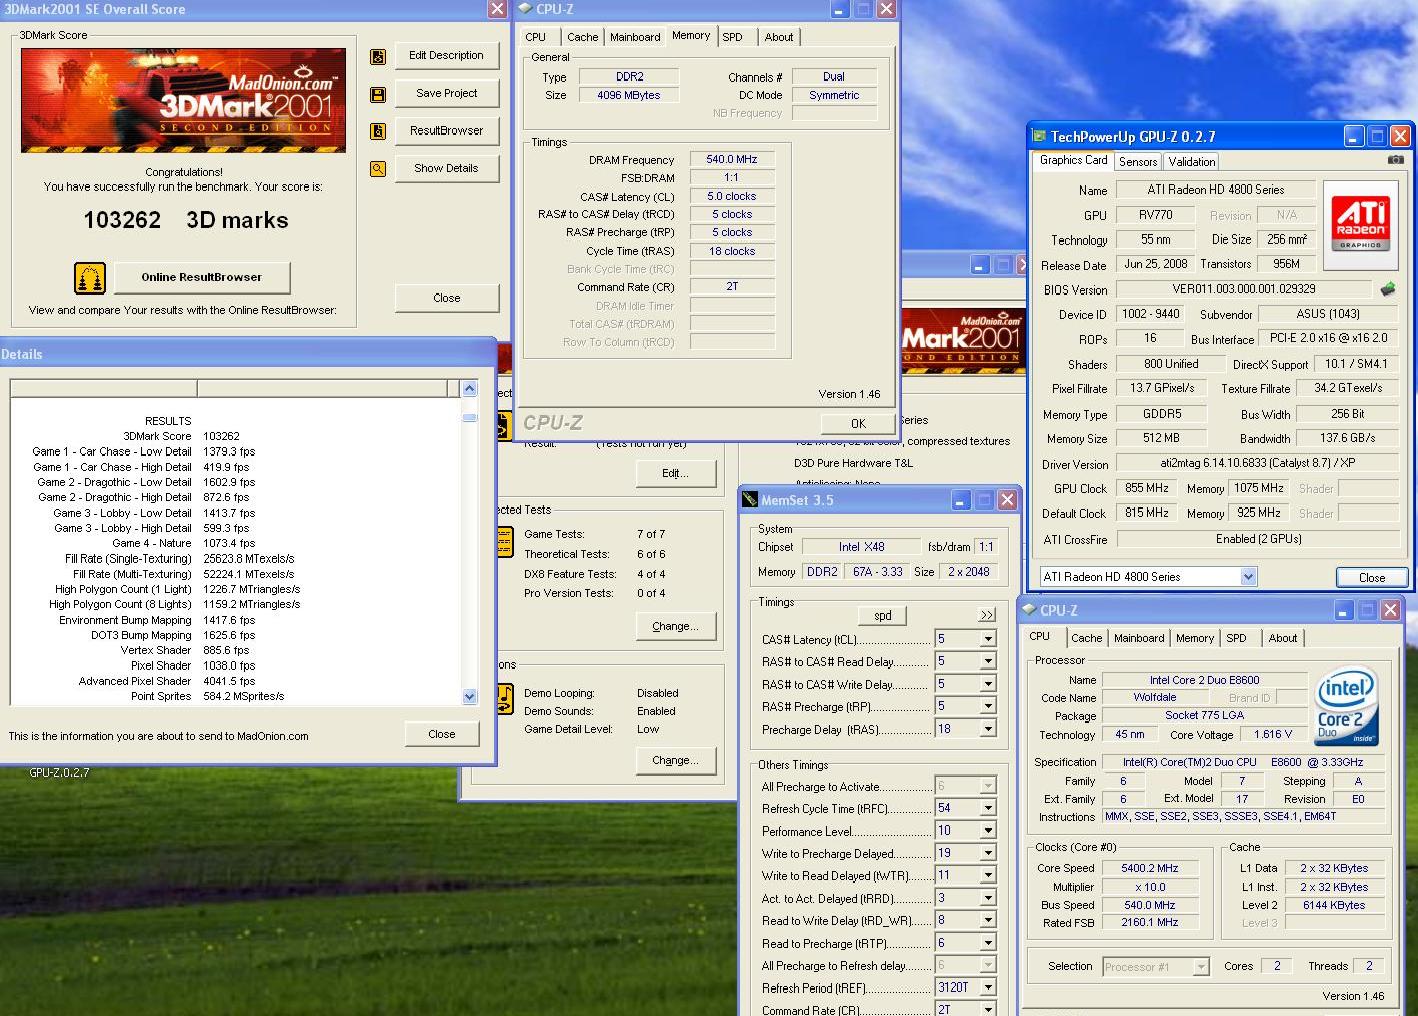
Task: Click the Close button in 3DMark Score dialog
Action: [446, 298]
